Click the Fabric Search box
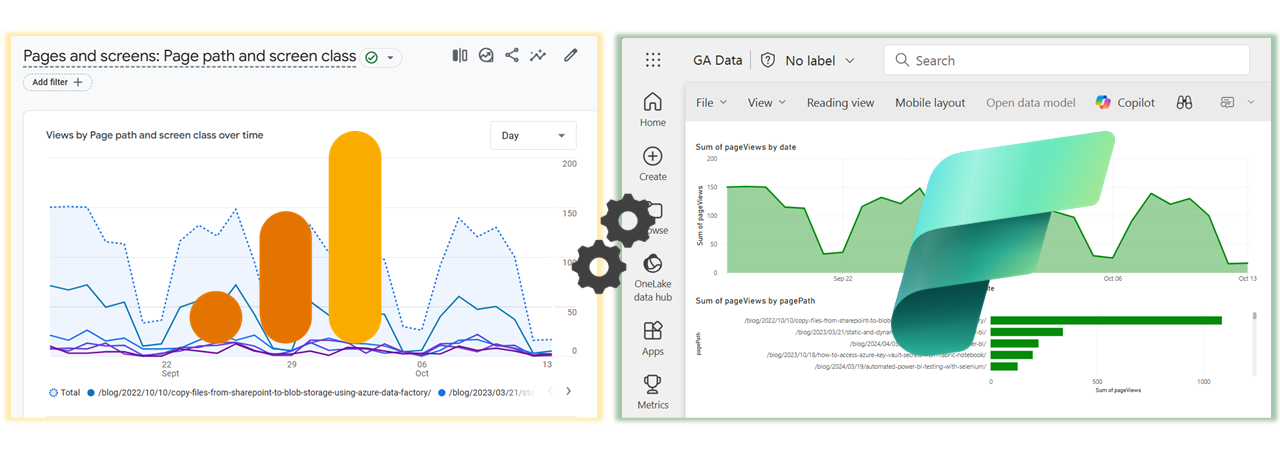 tap(1066, 60)
